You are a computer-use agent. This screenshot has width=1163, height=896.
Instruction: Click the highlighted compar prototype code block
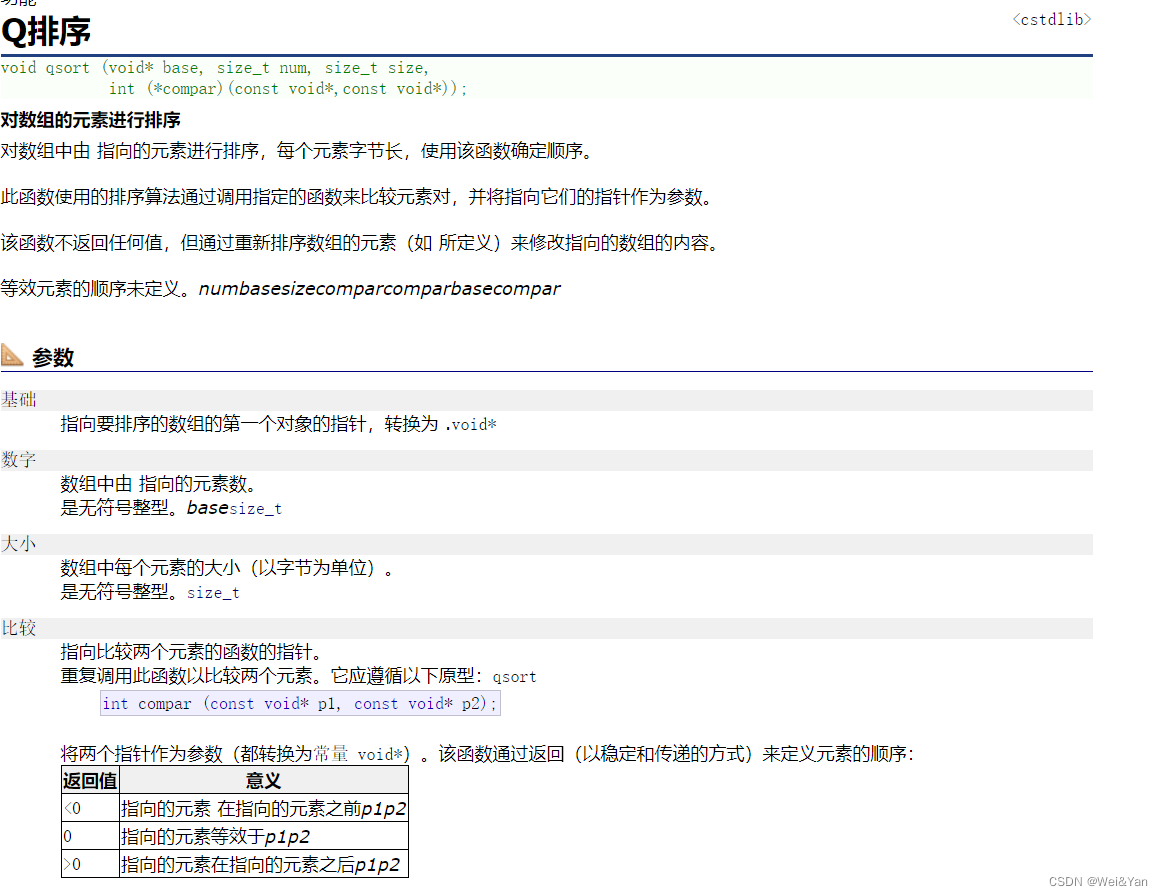[299, 704]
